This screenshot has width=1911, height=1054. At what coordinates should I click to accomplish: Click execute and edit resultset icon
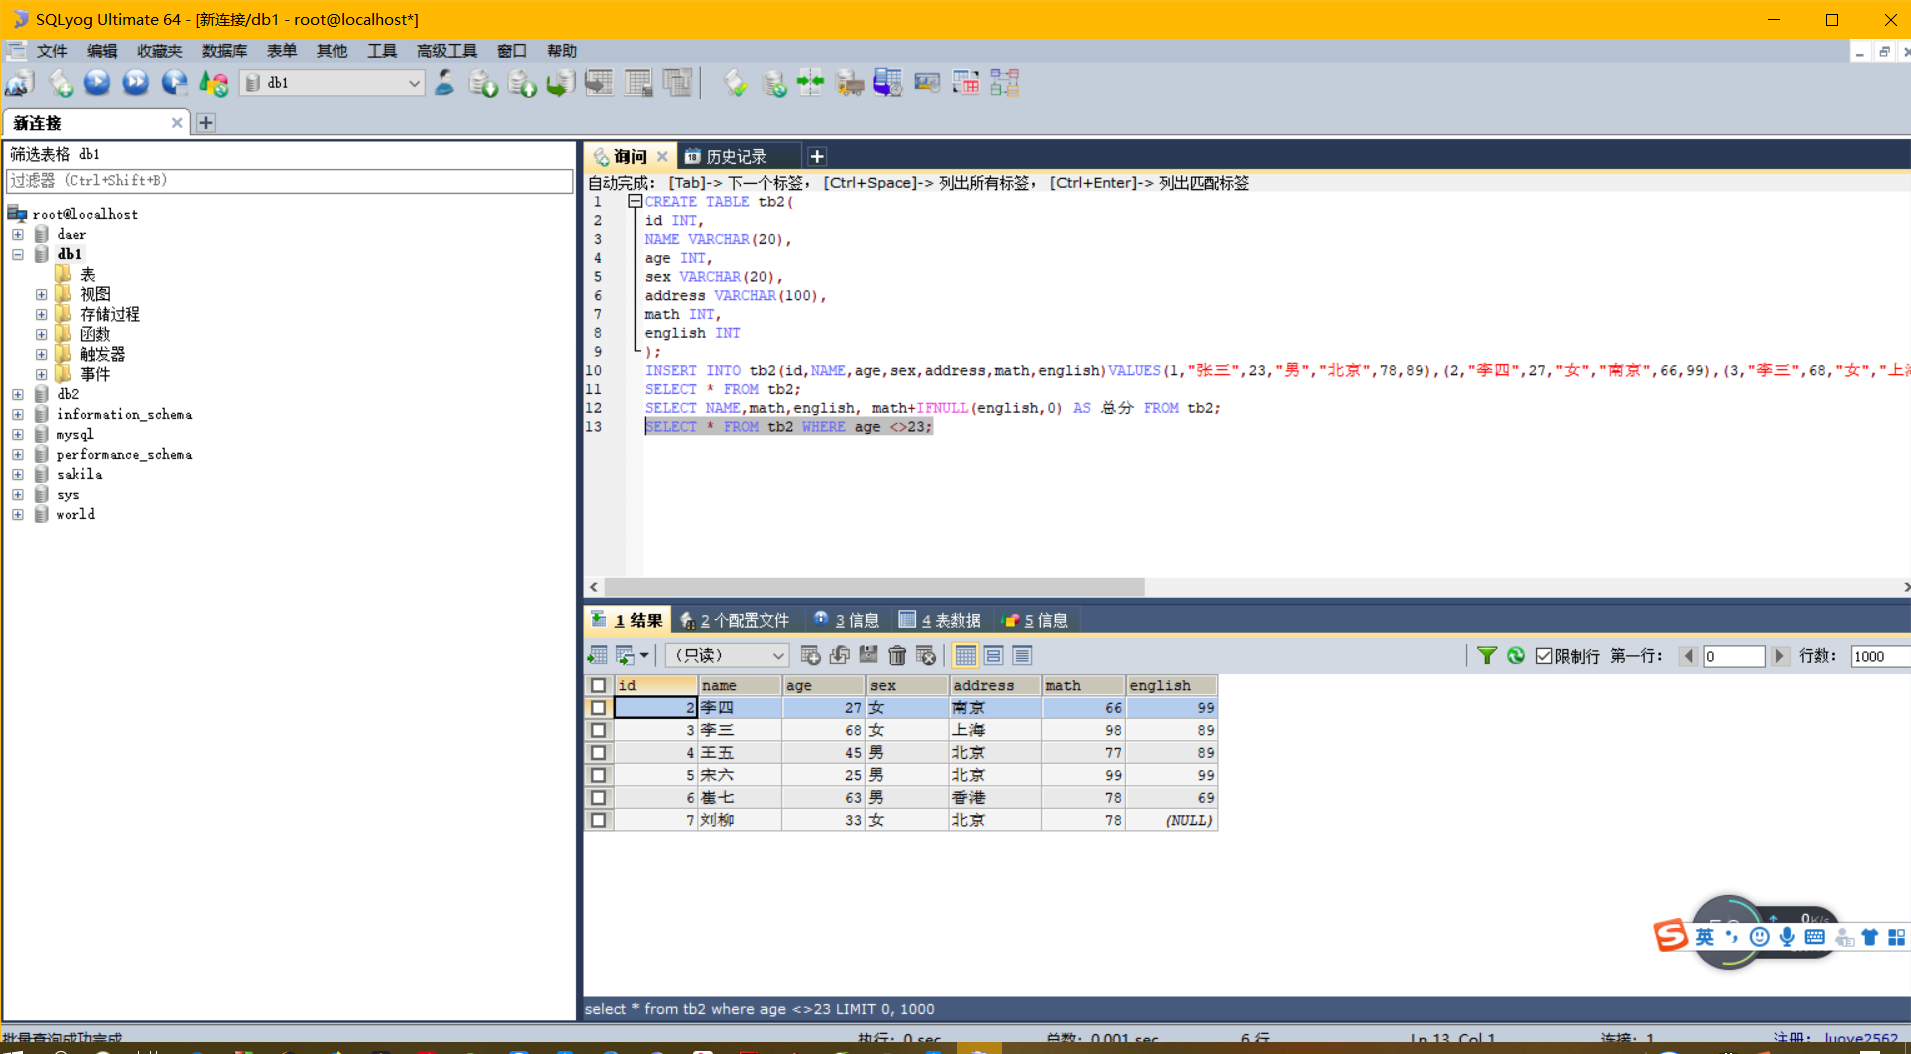(175, 83)
